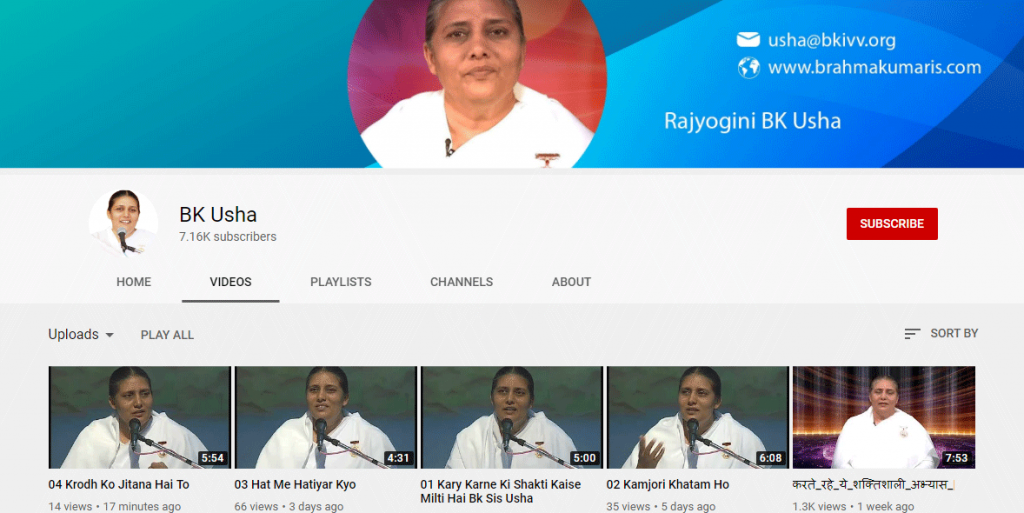Click title 04 Krodh Ko Jitana Hai To
Viewport: 1024px width, 513px height.
119,485
